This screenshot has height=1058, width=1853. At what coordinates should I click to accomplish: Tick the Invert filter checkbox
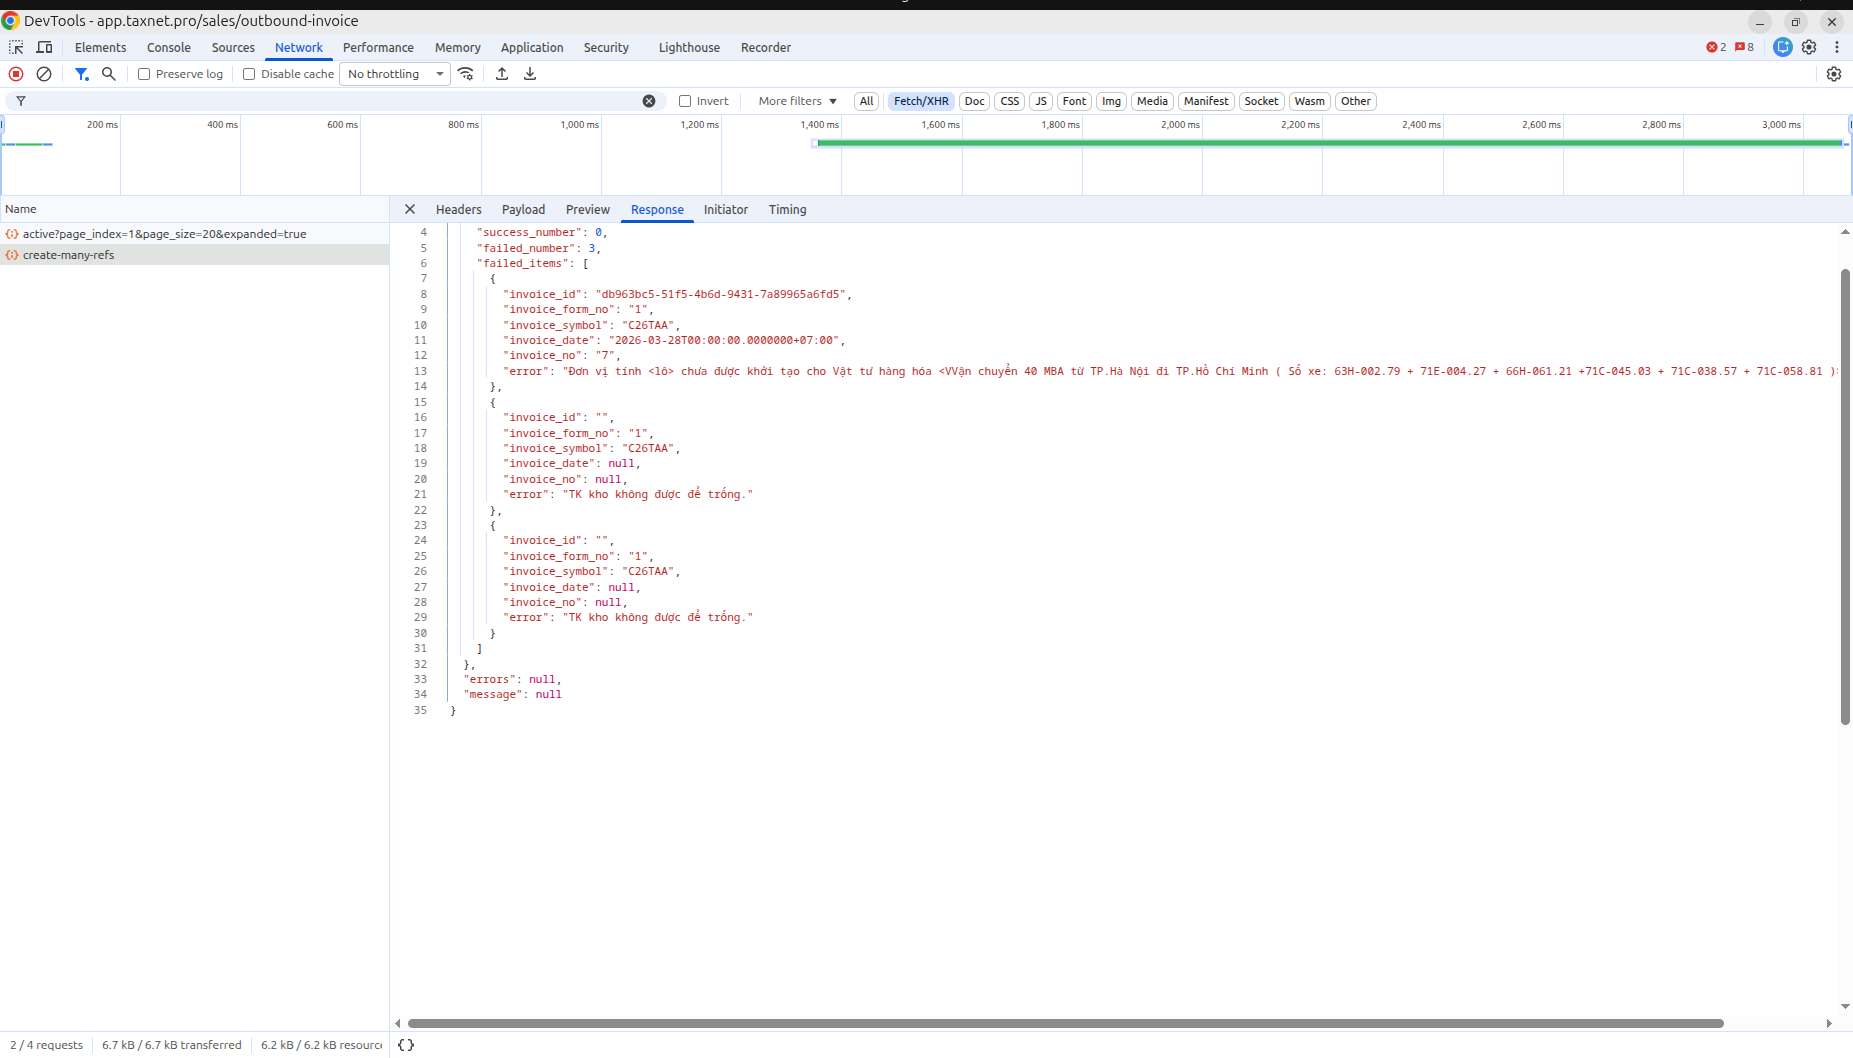click(685, 101)
